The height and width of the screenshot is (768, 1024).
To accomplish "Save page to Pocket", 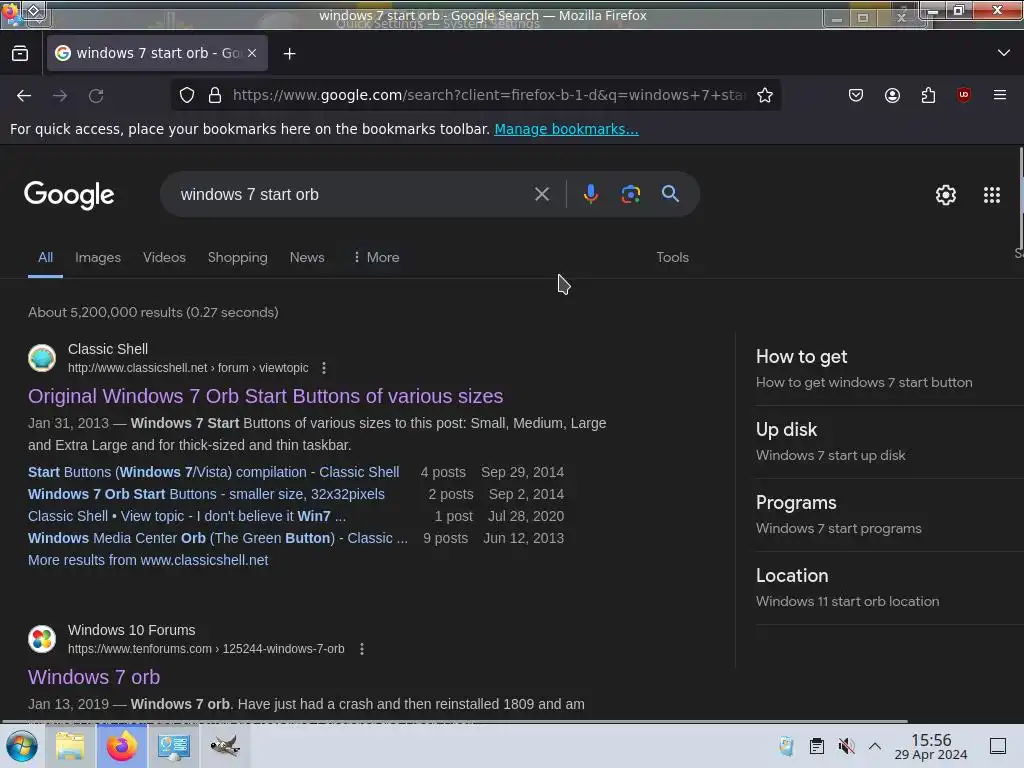I will (x=856, y=95).
